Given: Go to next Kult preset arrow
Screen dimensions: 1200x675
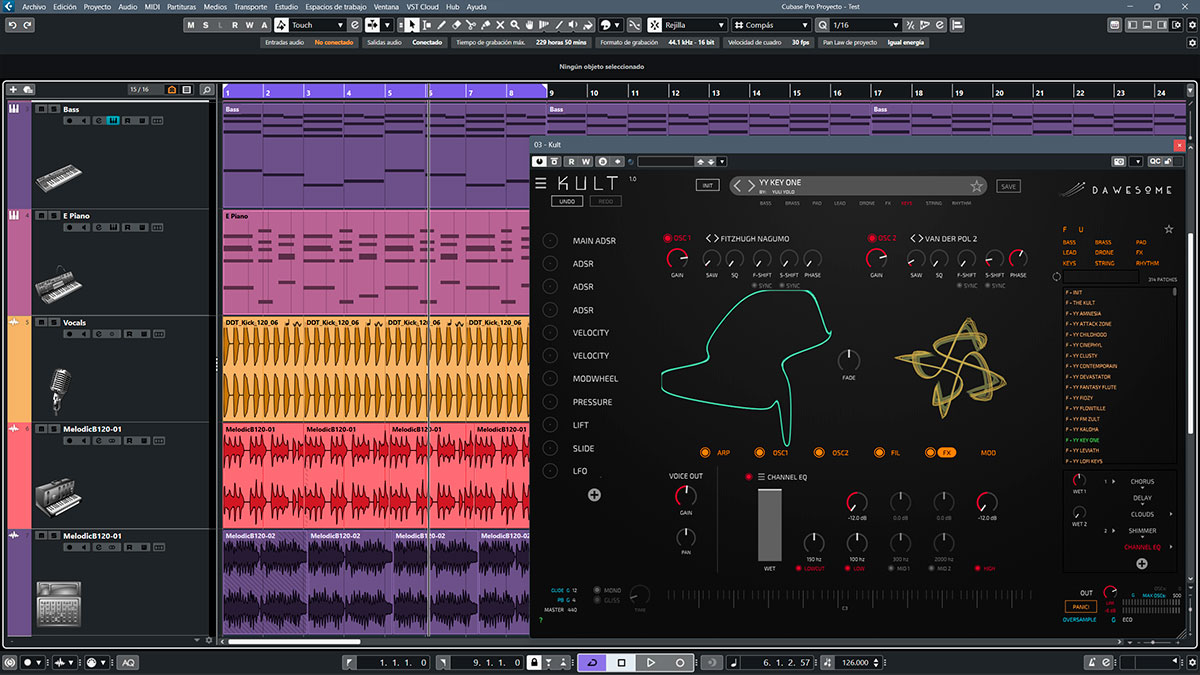Looking at the screenshot, I should coord(751,186).
